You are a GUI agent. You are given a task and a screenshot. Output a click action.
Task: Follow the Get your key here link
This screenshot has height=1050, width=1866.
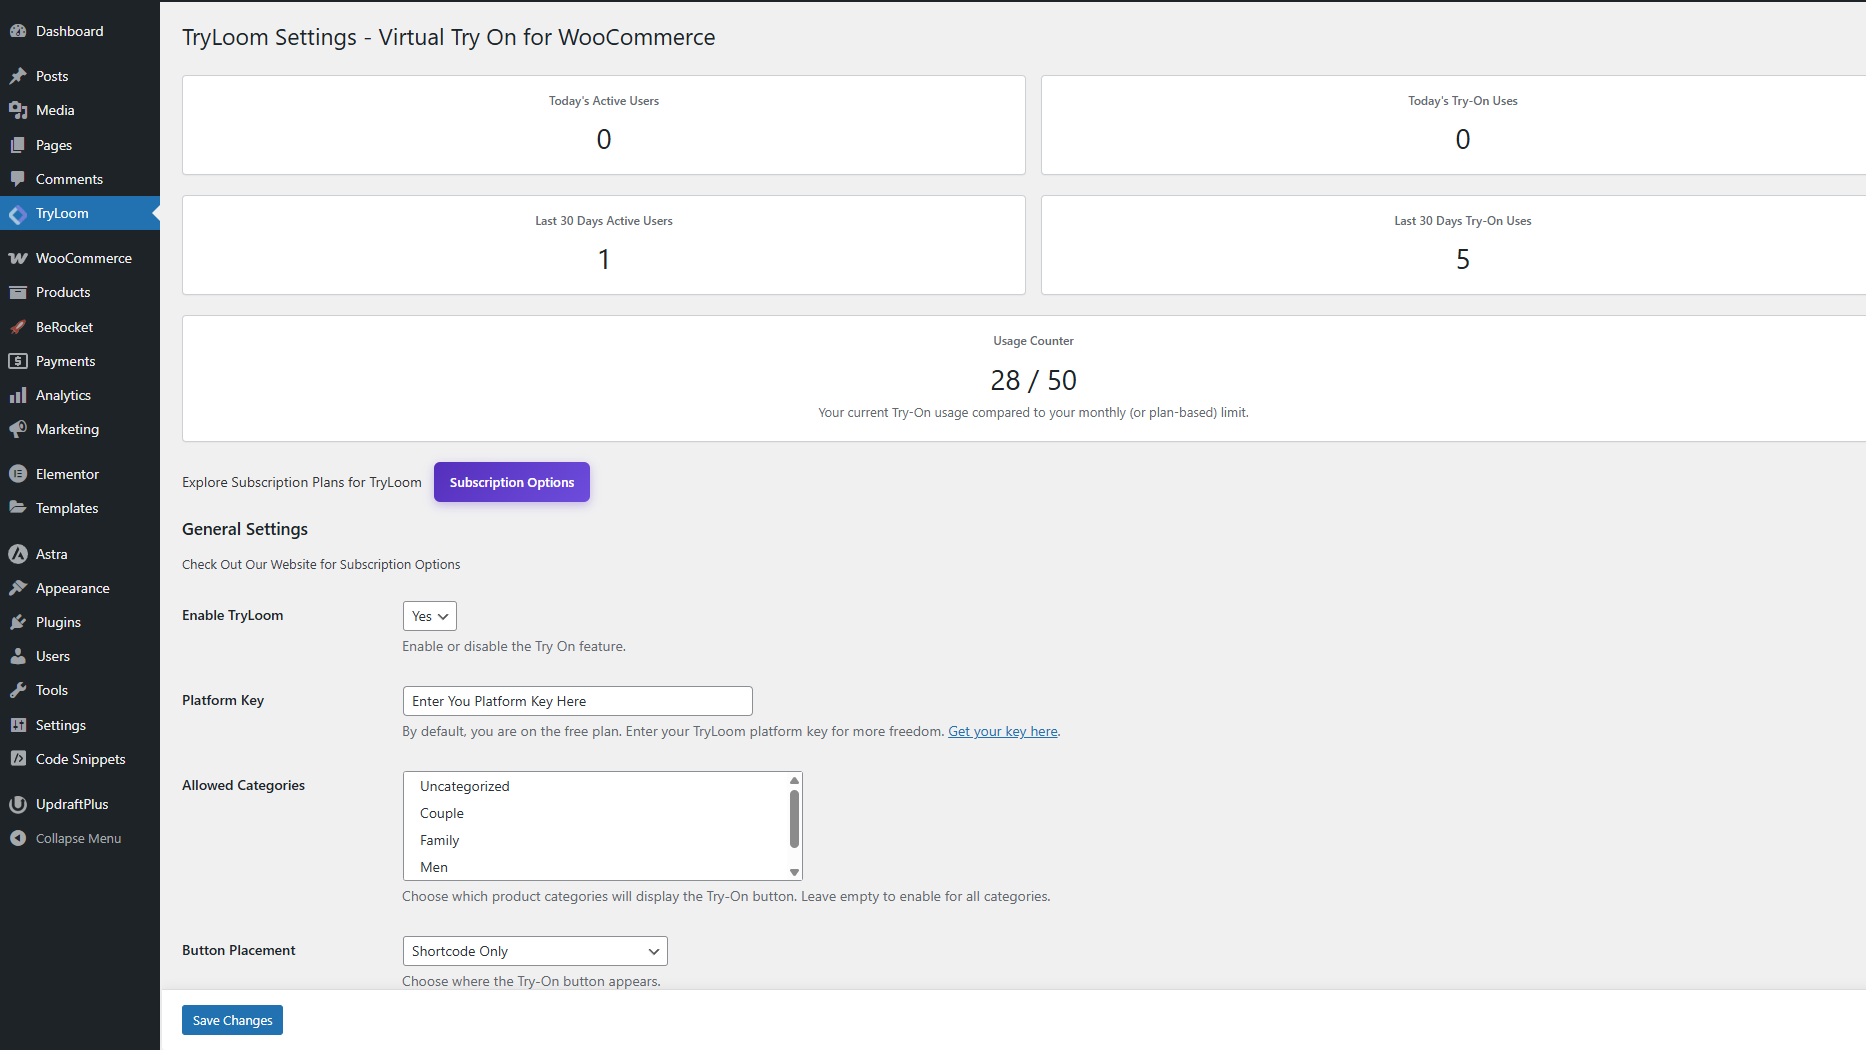[x=1002, y=731]
